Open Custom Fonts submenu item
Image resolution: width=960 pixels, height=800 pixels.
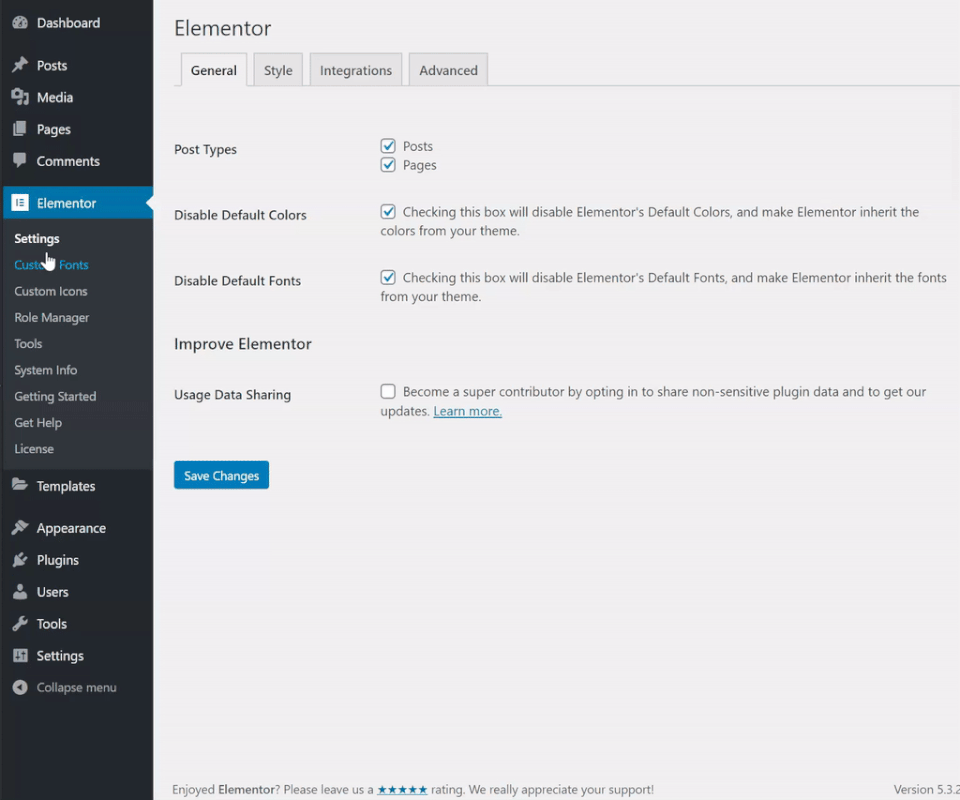(51, 264)
